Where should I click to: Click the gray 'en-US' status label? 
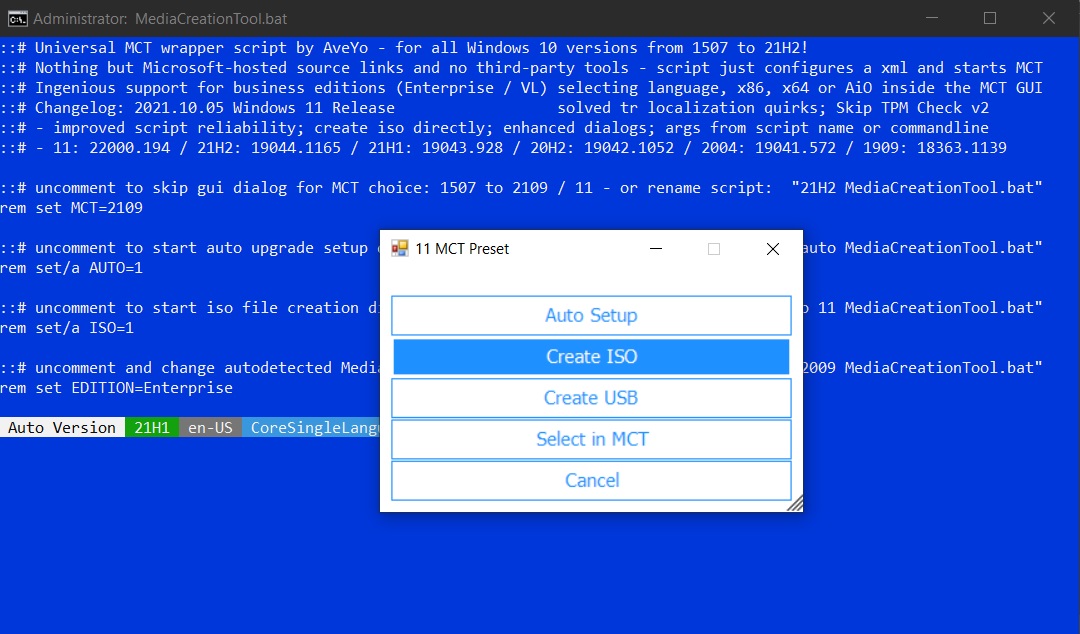point(210,427)
